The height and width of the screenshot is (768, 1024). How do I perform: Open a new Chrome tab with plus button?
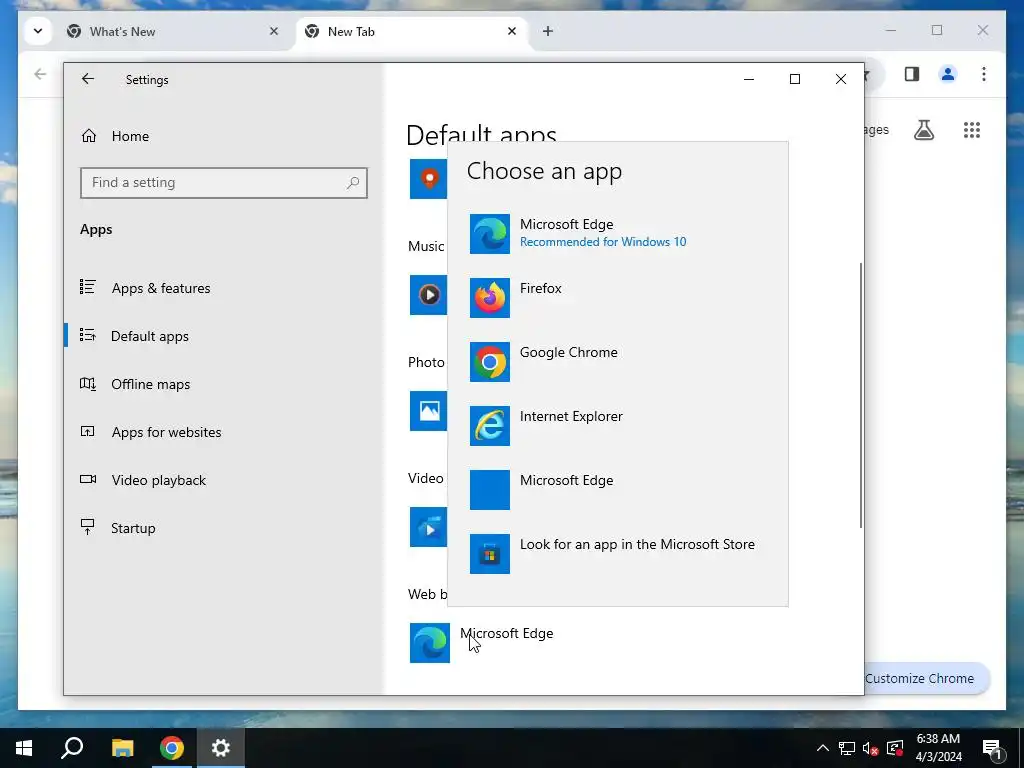[548, 31]
